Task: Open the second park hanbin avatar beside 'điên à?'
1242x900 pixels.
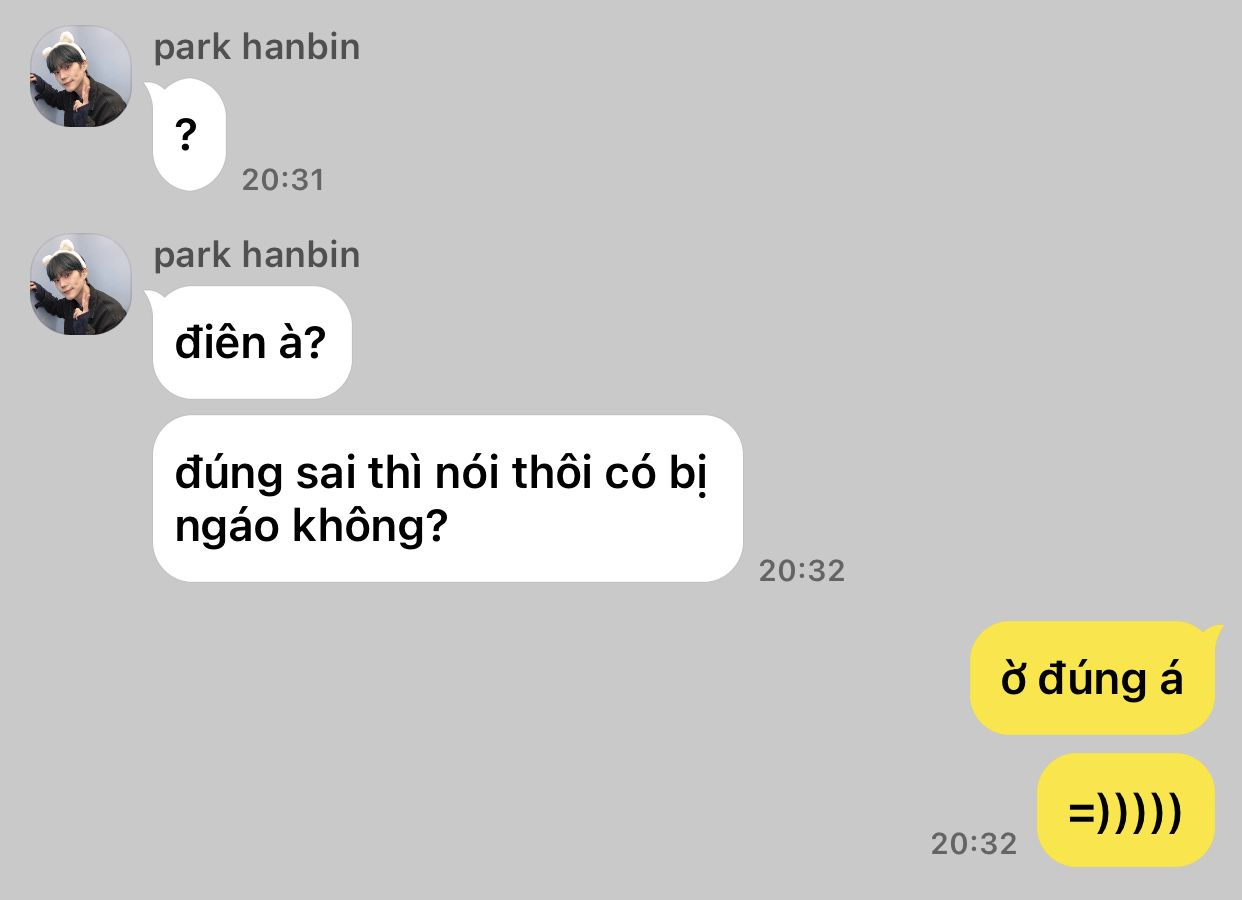Action: 80,284
